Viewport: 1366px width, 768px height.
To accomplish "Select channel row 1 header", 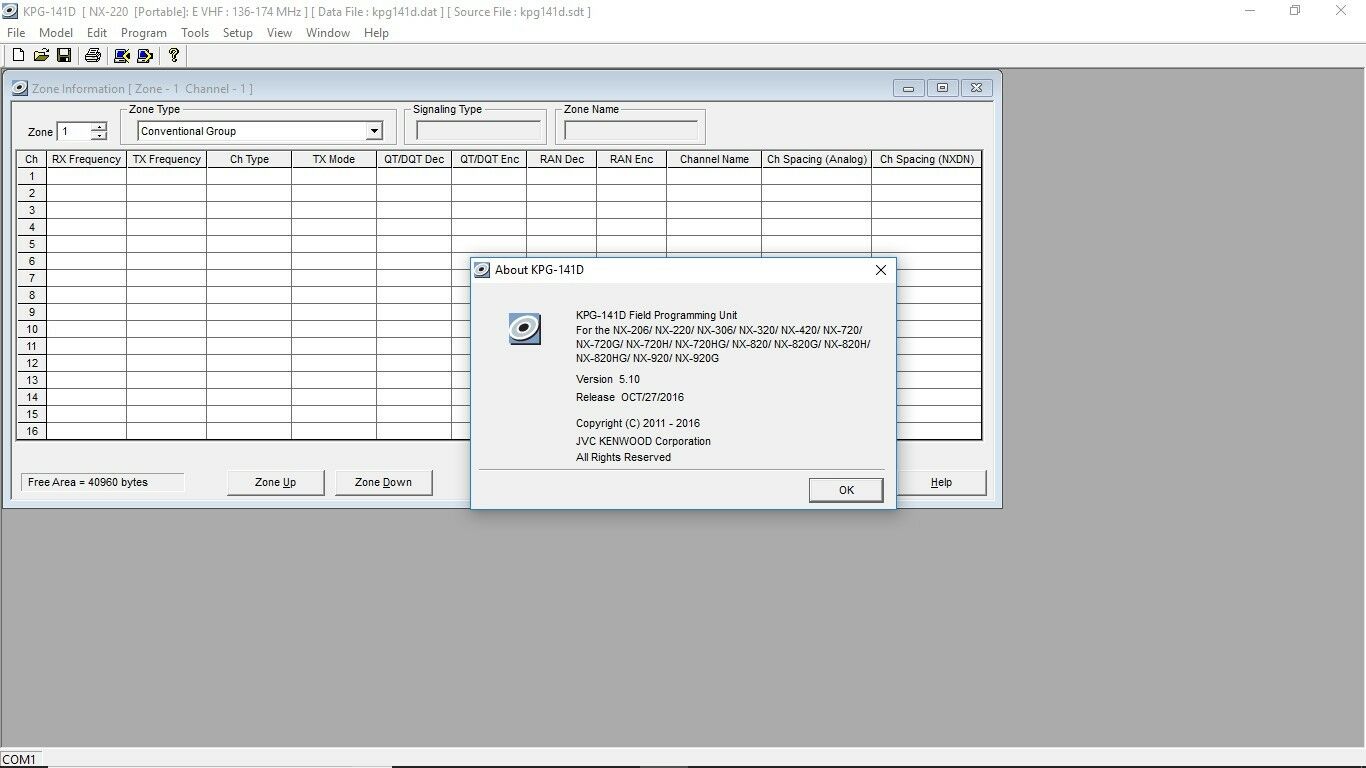I will 32,176.
